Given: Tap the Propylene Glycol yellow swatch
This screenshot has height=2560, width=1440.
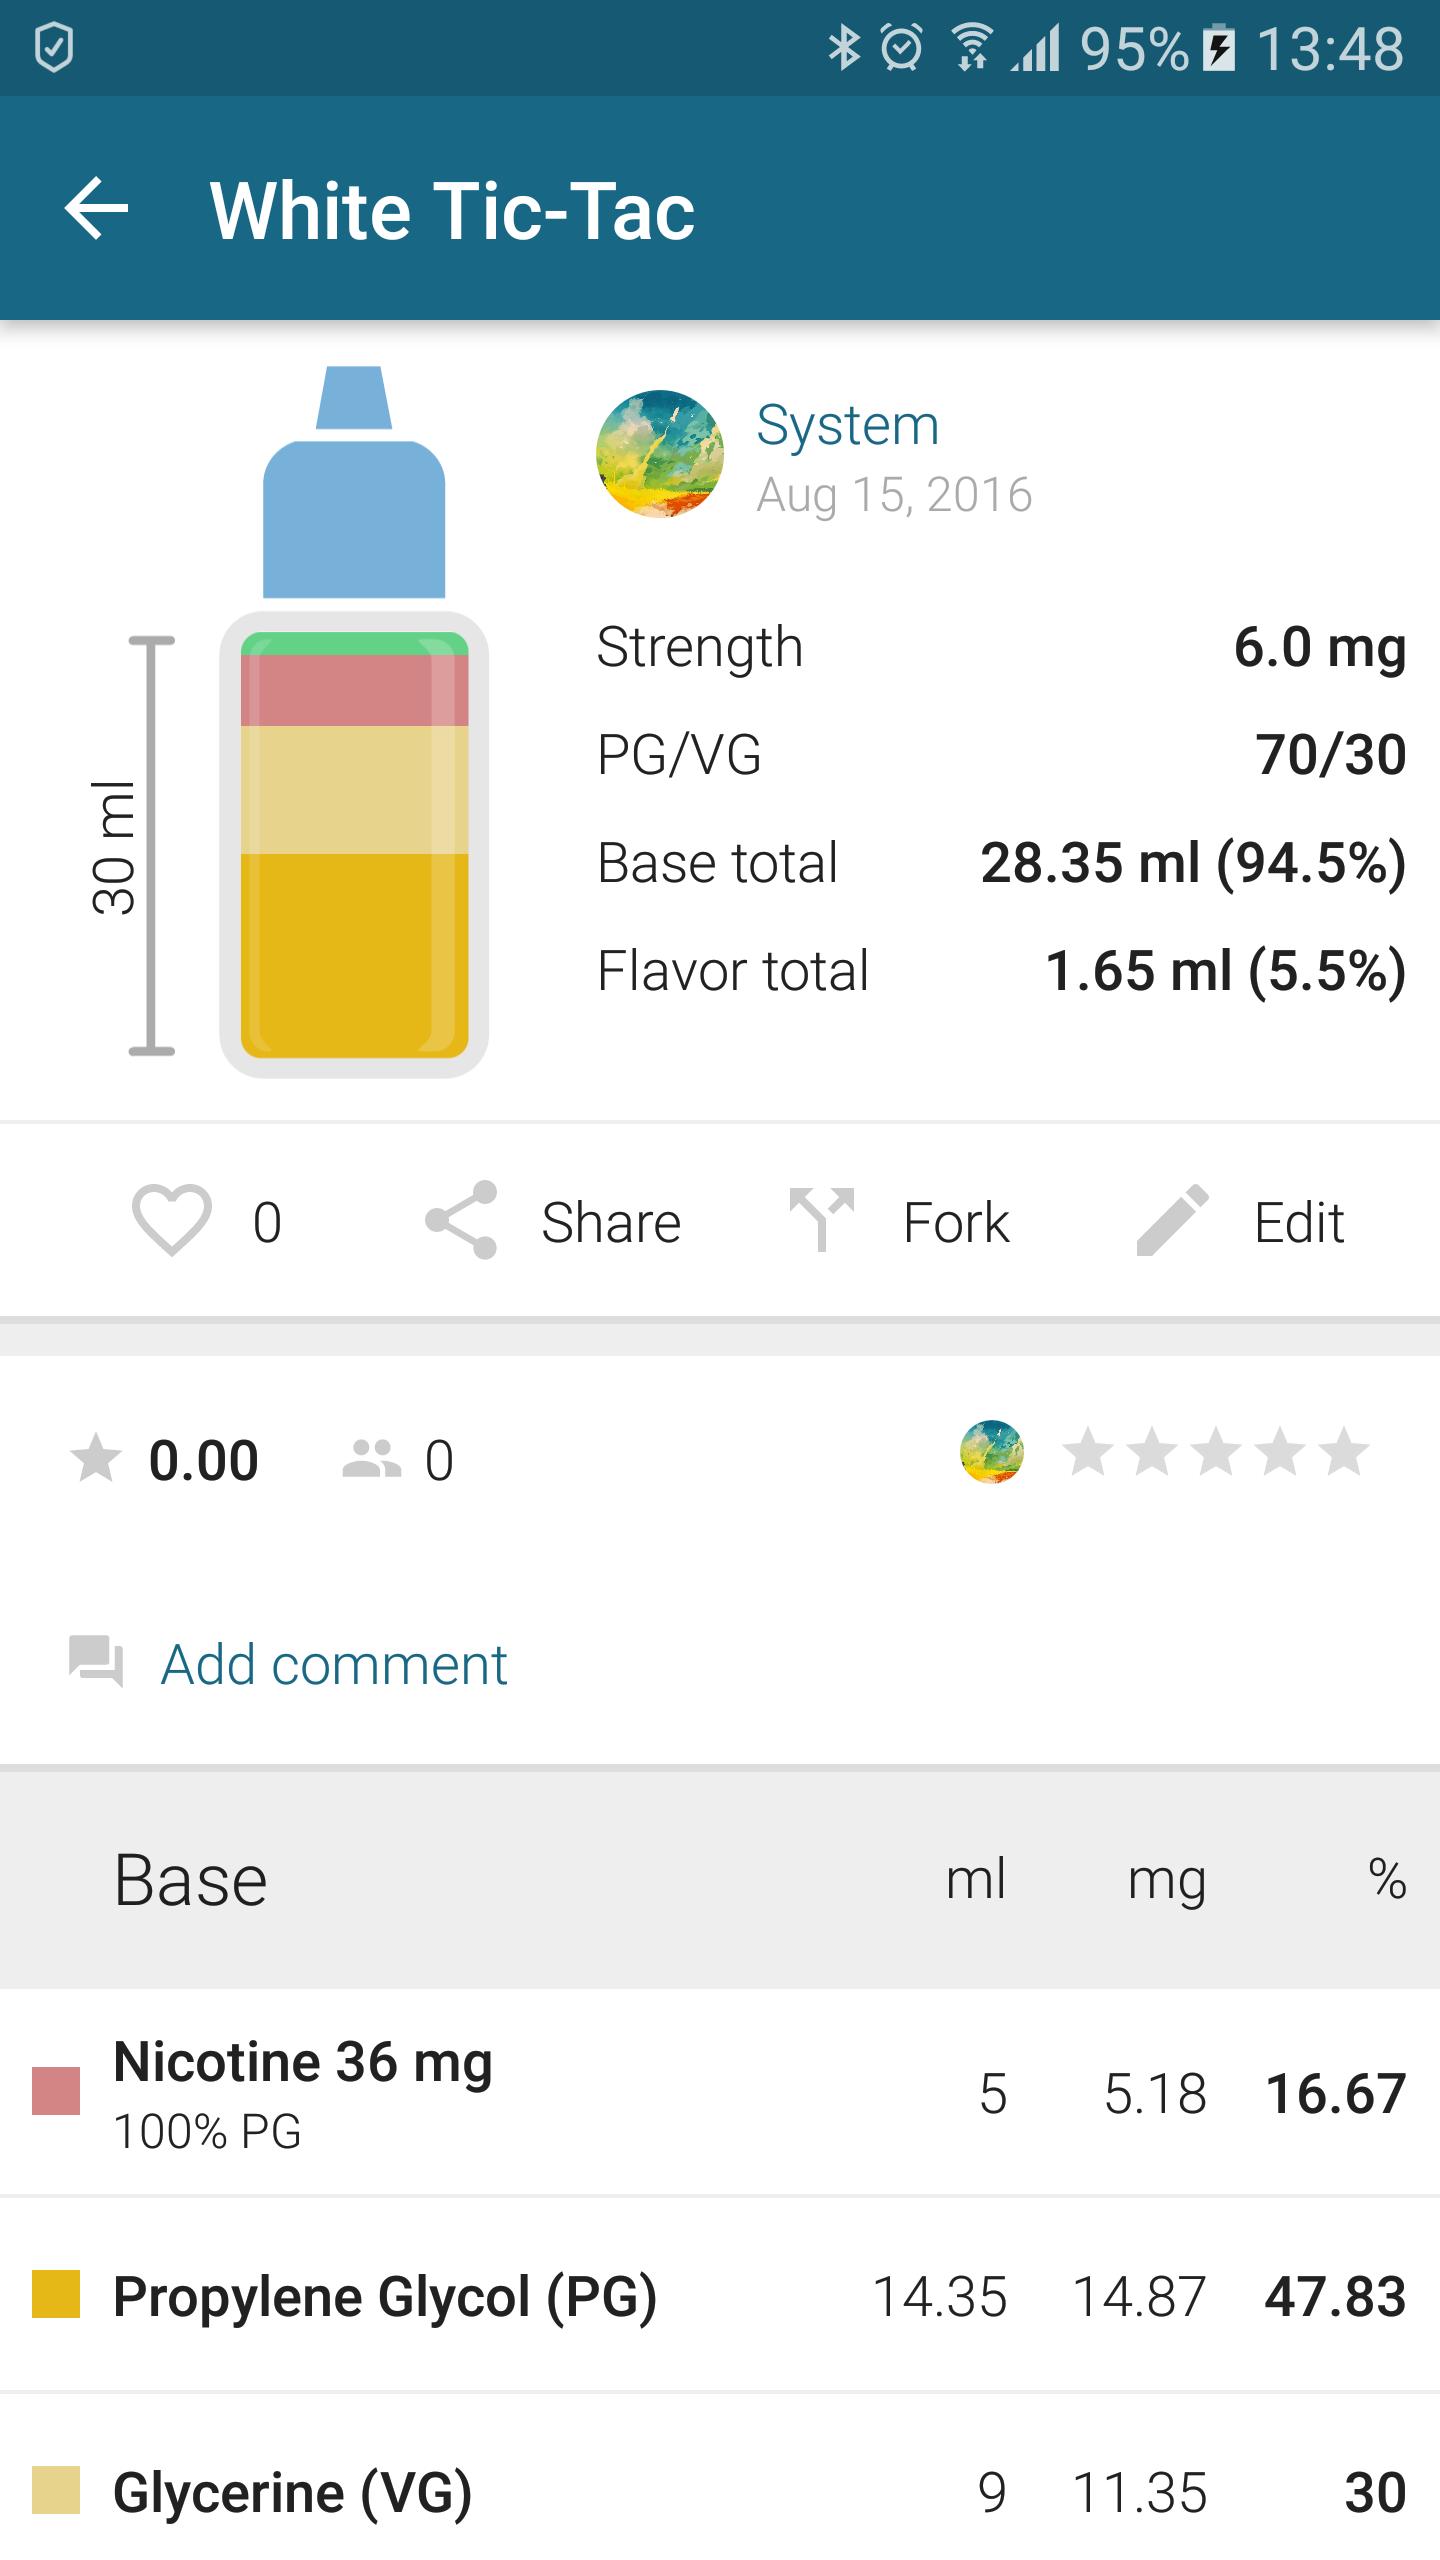Looking at the screenshot, I should click(x=56, y=2296).
